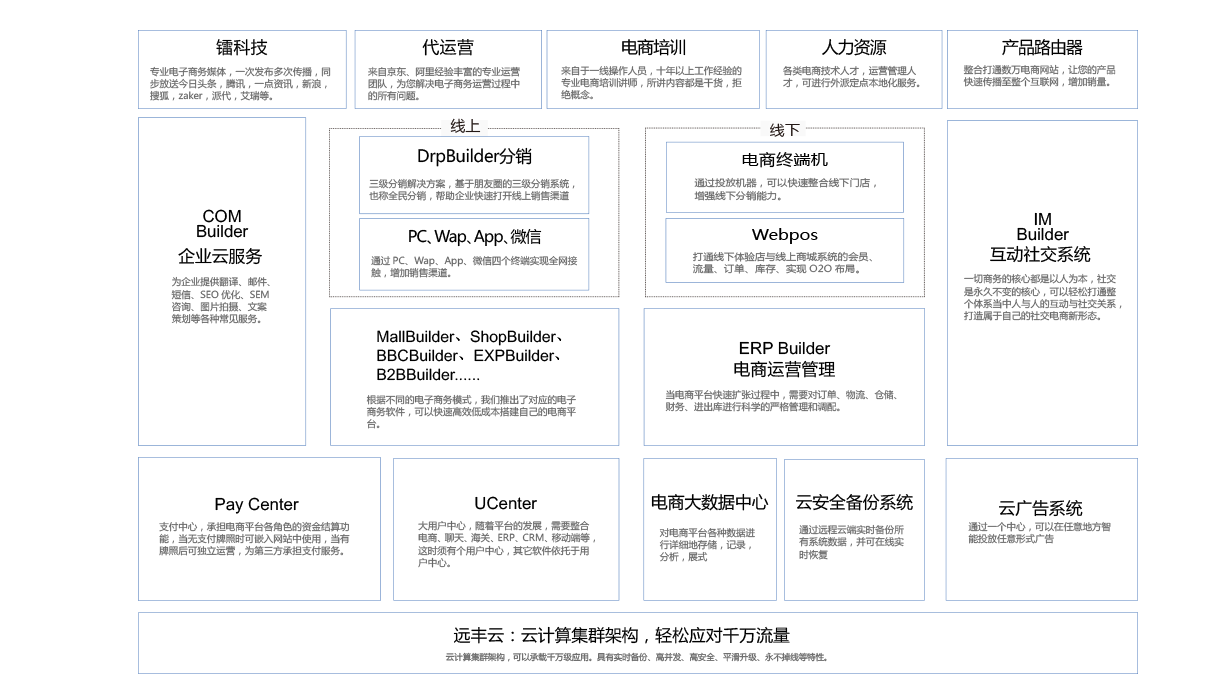
Task: Click description starting 当电商平台快速扩张过程中
Action: pos(781,401)
